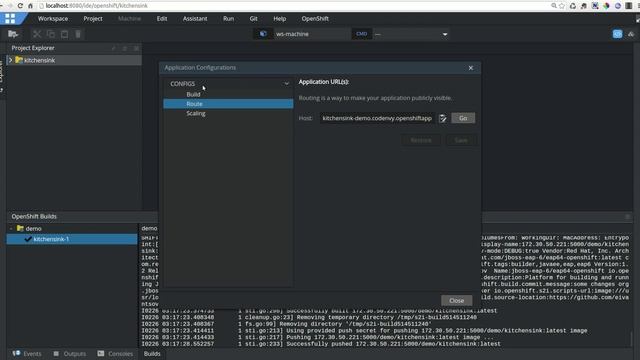Click the demo folder icon in OpenShift Builds
Image resolution: width=640 pixels, height=360 pixels.
point(20,229)
